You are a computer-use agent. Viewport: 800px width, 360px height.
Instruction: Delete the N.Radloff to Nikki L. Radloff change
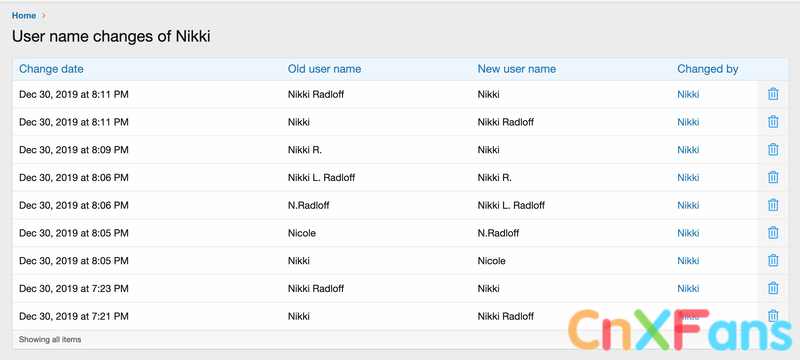click(x=773, y=205)
